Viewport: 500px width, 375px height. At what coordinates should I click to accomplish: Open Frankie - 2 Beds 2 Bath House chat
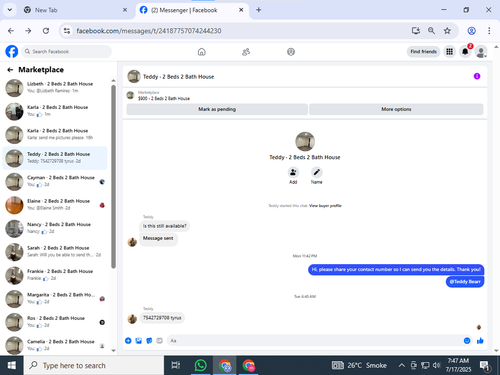point(55,275)
